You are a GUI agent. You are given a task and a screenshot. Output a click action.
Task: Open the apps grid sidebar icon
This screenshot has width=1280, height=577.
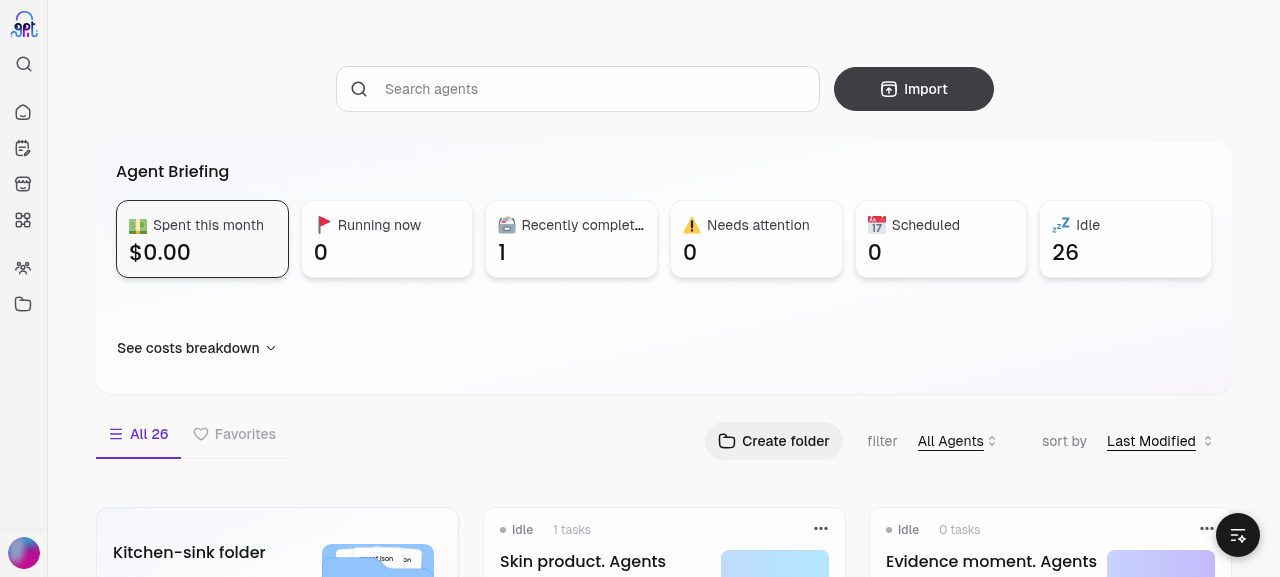coord(23,220)
